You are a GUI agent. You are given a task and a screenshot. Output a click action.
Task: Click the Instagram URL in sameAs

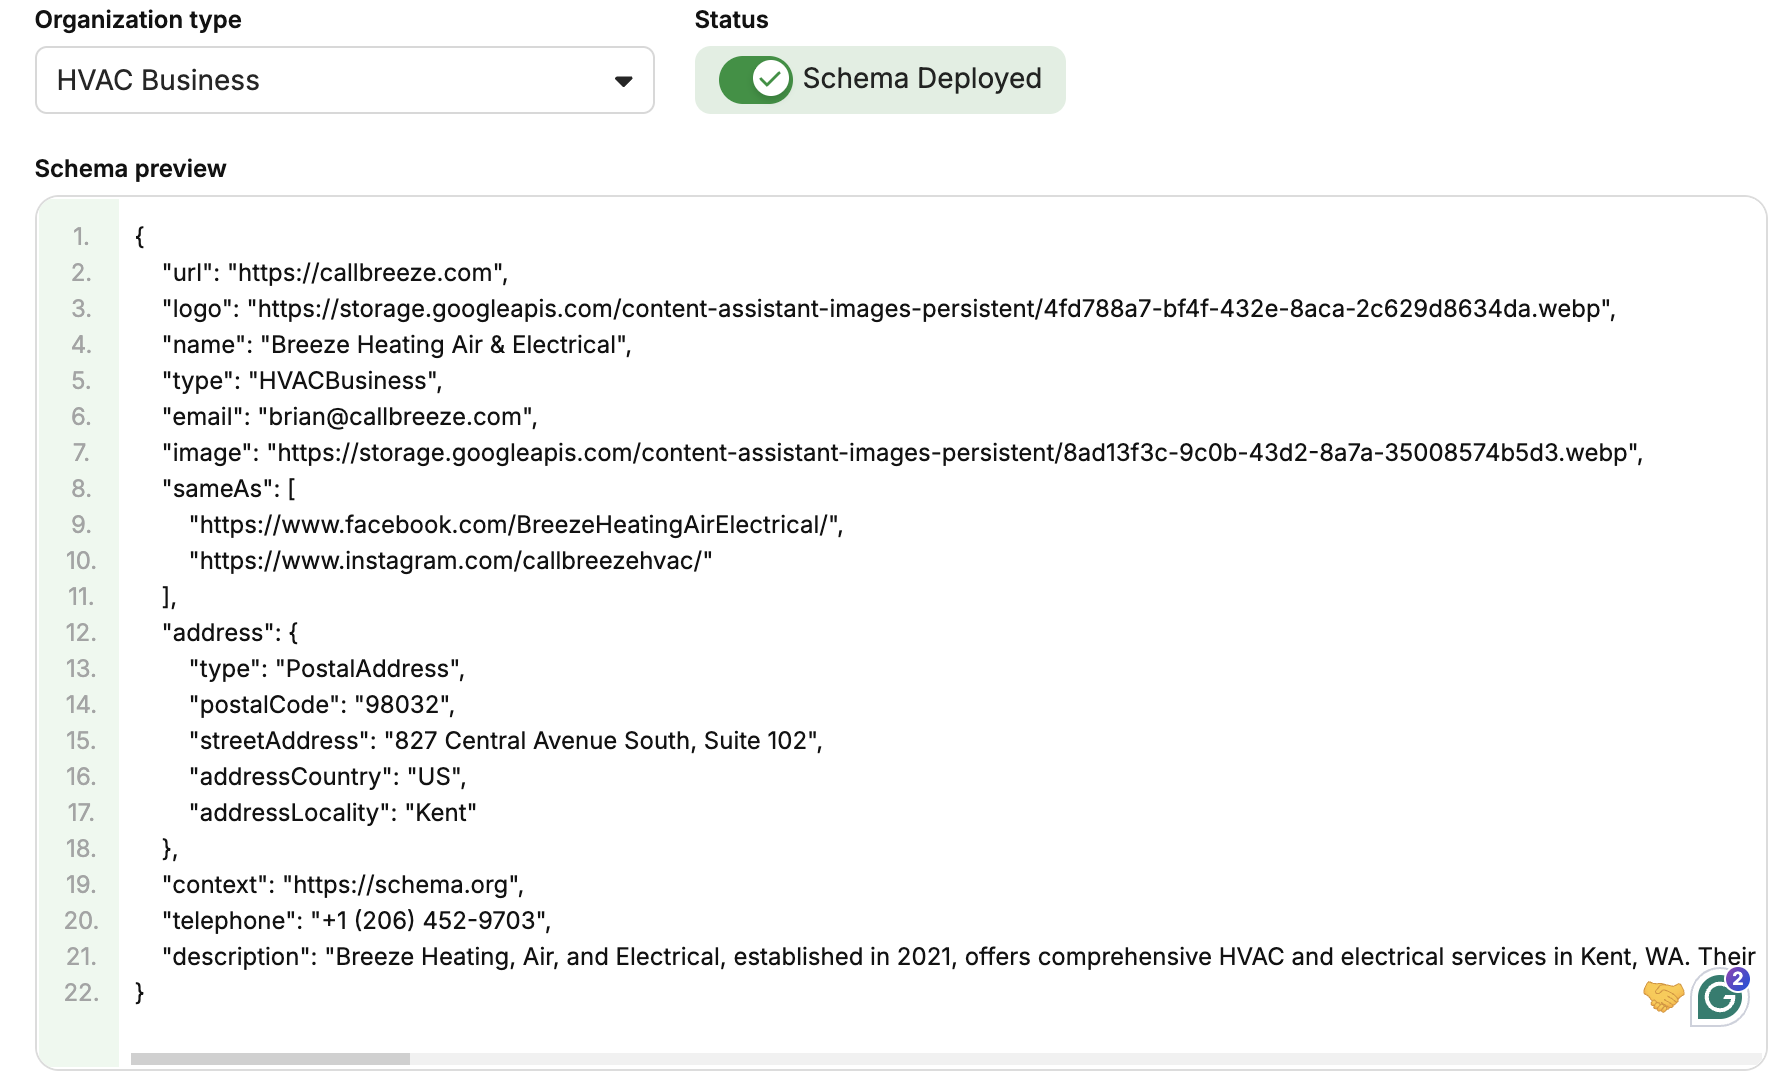click(x=451, y=561)
